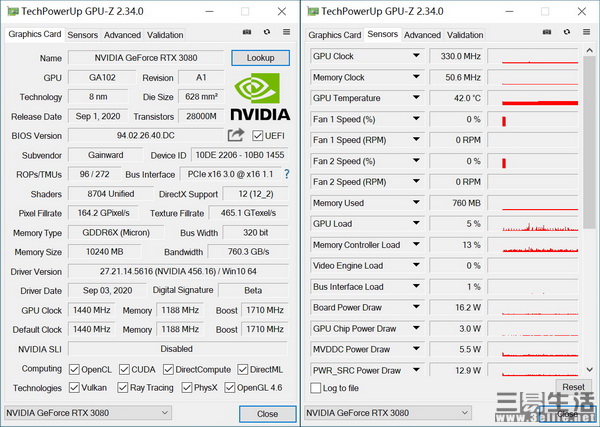Open the GPU Clock sensor dropdown

416,56
